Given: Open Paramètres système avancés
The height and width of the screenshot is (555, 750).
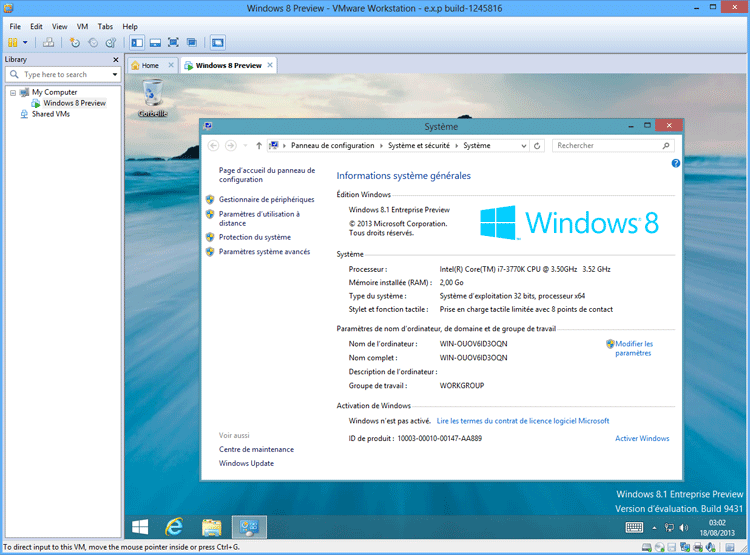Looking at the screenshot, I should tap(264, 252).
